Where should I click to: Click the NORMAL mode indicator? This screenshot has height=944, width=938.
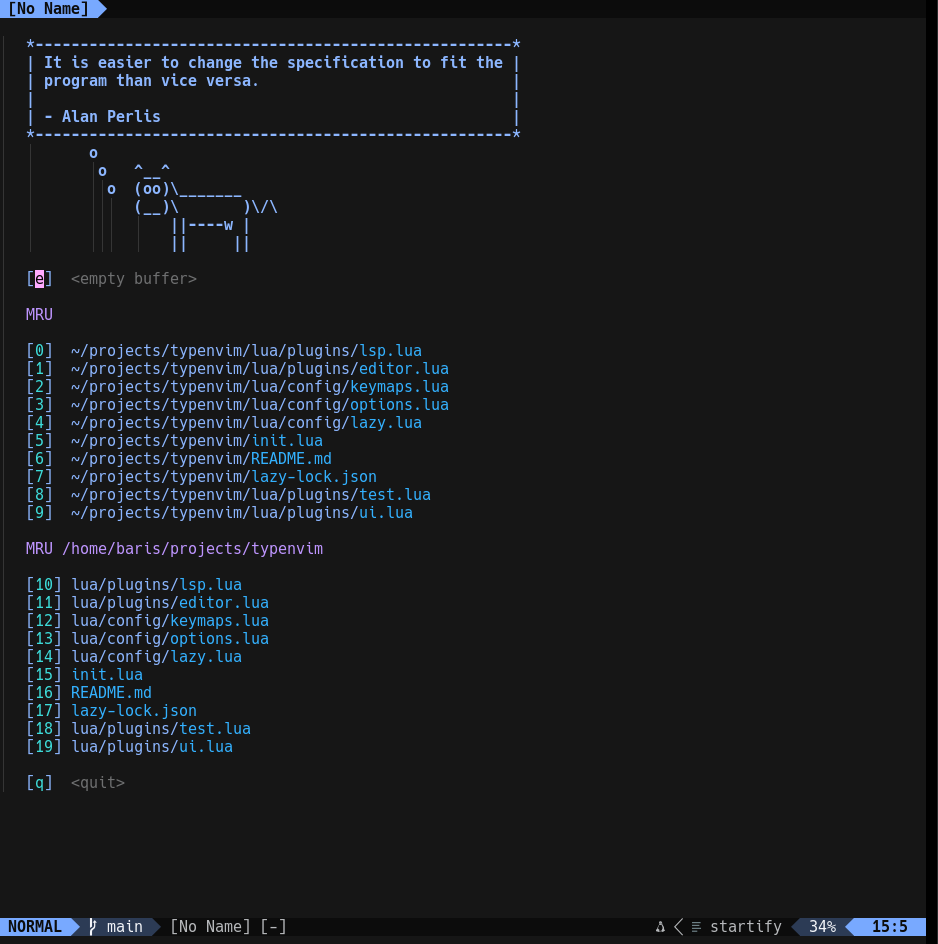tap(35, 926)
